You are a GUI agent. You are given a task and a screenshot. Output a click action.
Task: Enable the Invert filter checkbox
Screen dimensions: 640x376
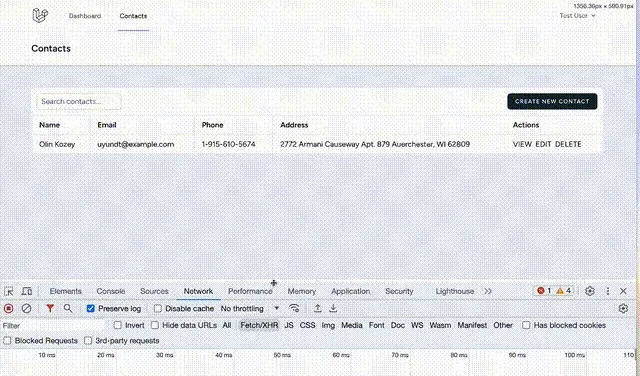point(118,325)
